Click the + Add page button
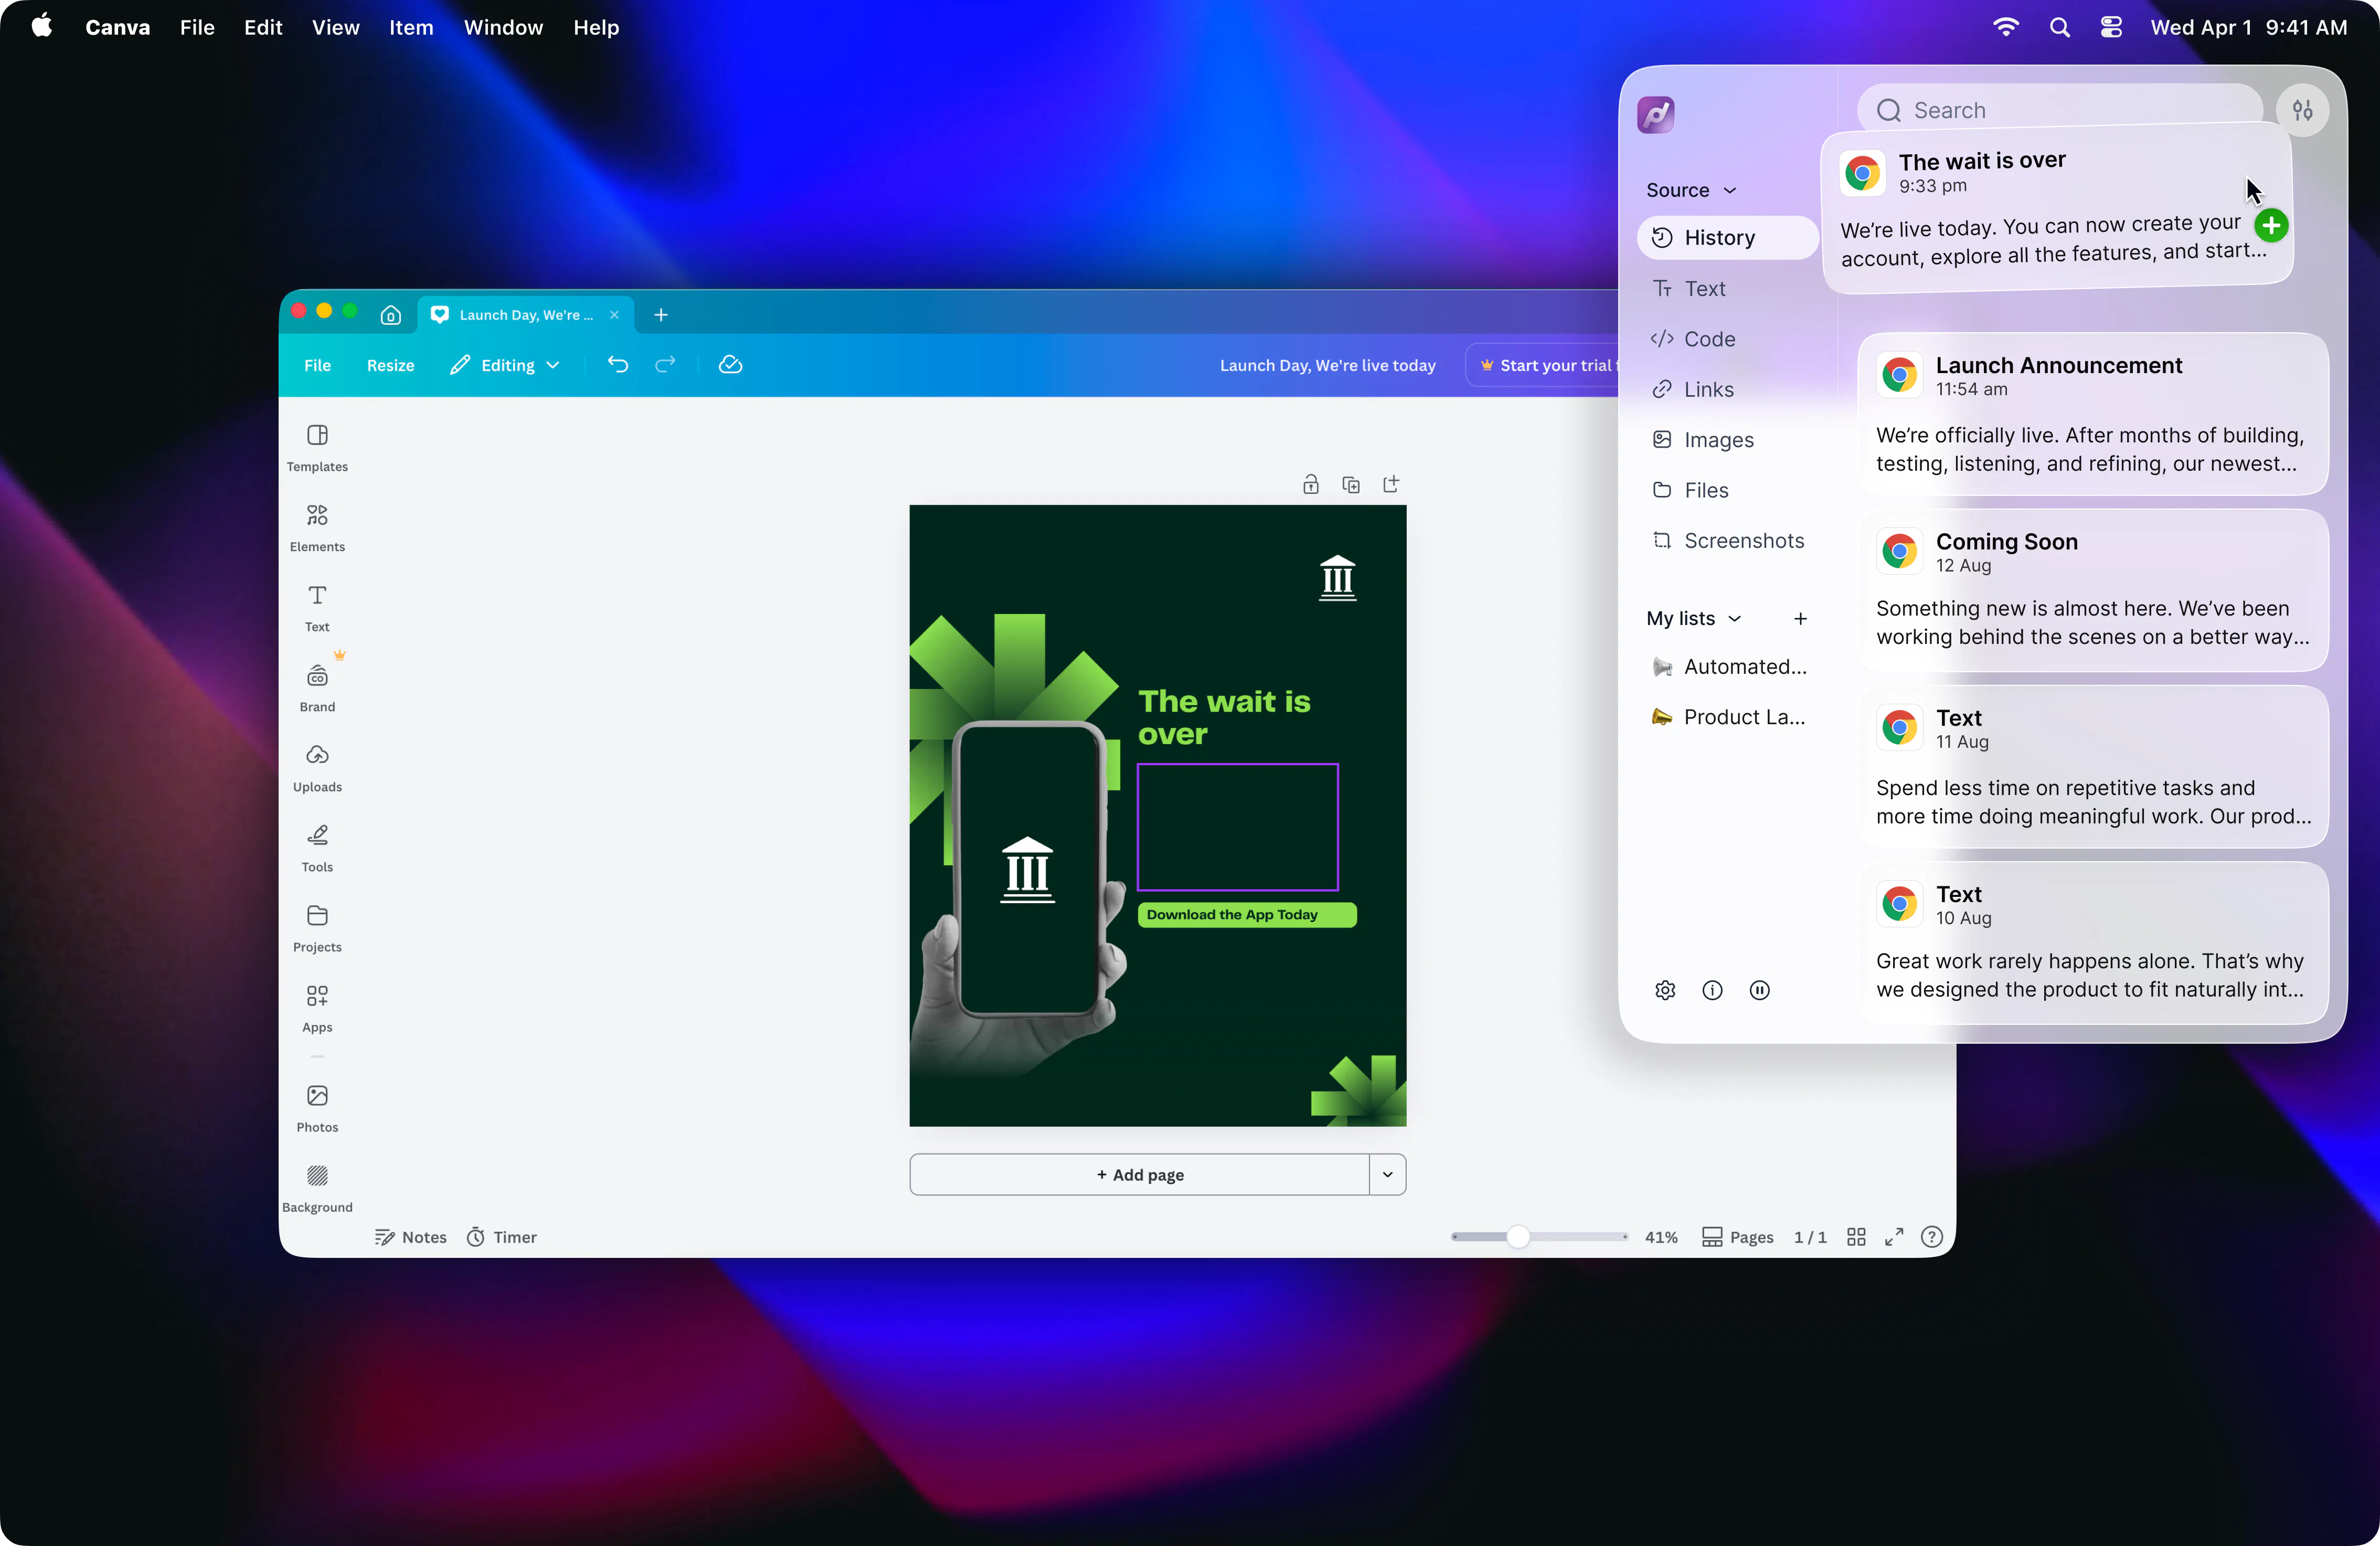This screenshot has height=1546, width=2380. 1139,1174
